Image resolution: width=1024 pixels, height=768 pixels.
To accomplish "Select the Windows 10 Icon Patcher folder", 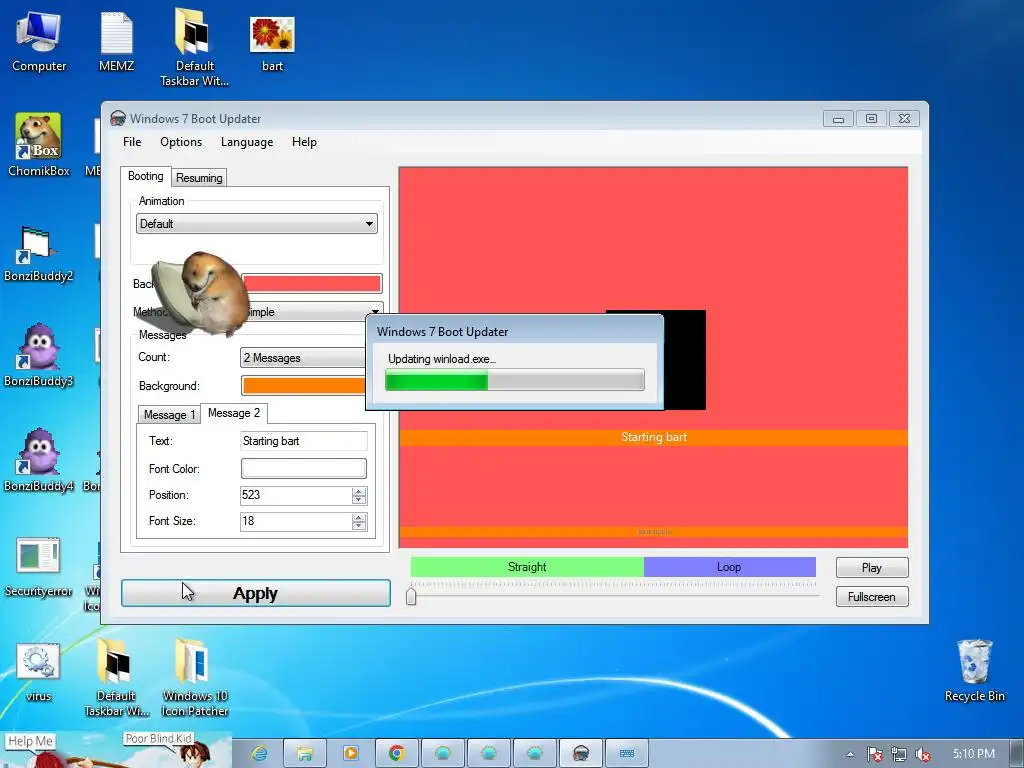I will [195, 677].
